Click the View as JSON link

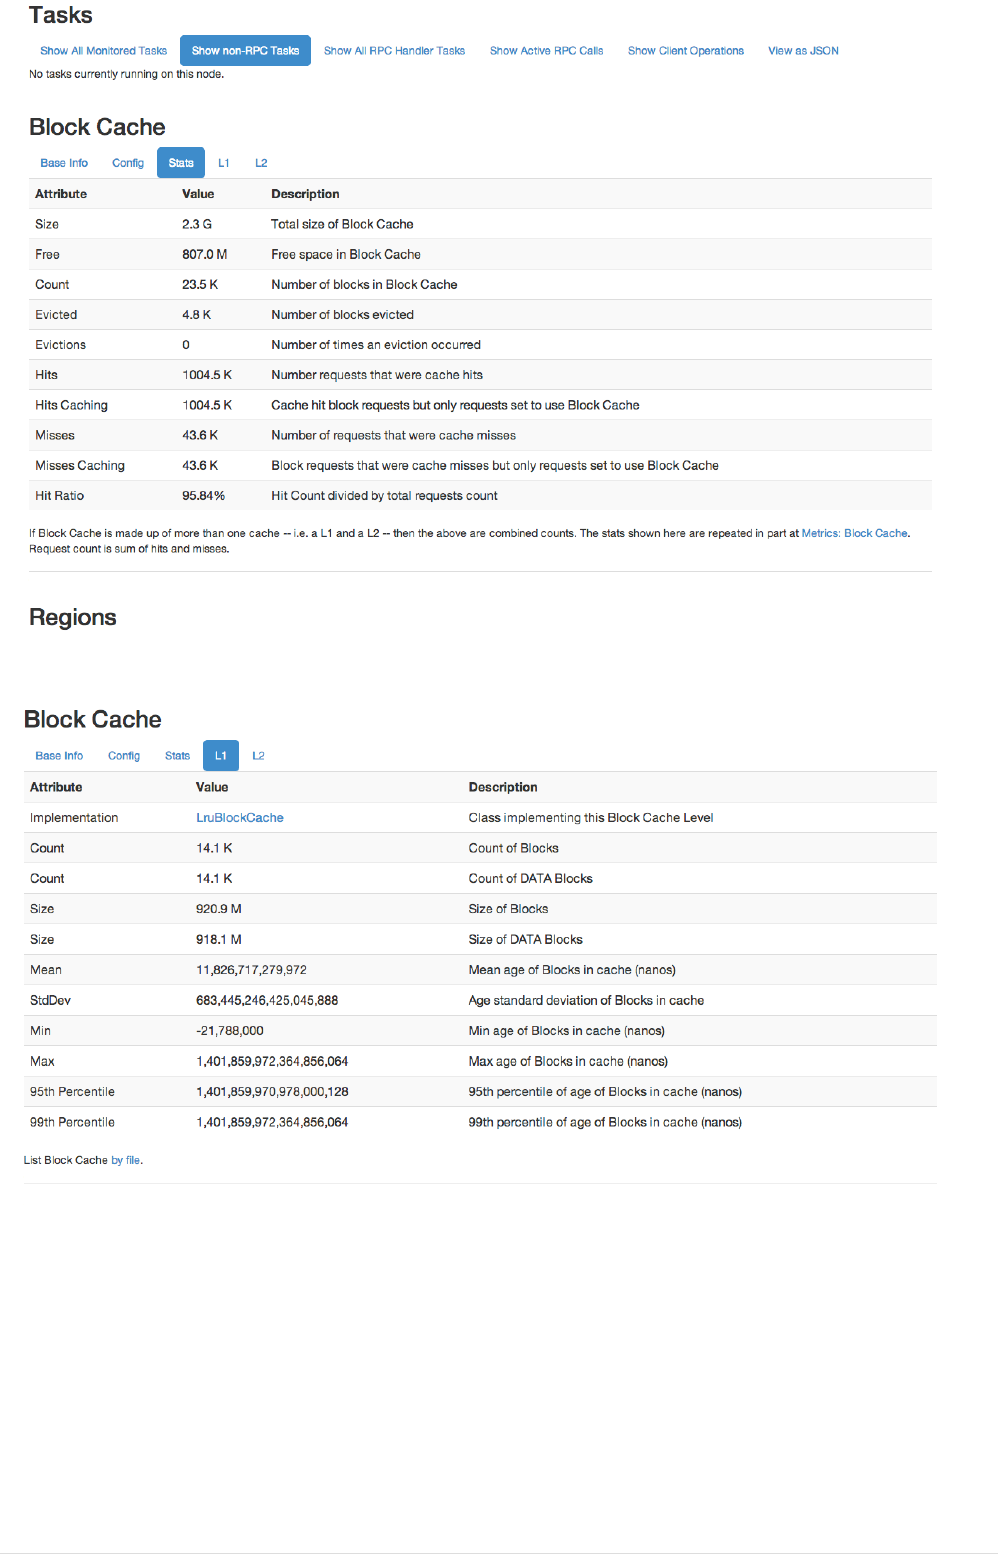[x=803, y=51]
